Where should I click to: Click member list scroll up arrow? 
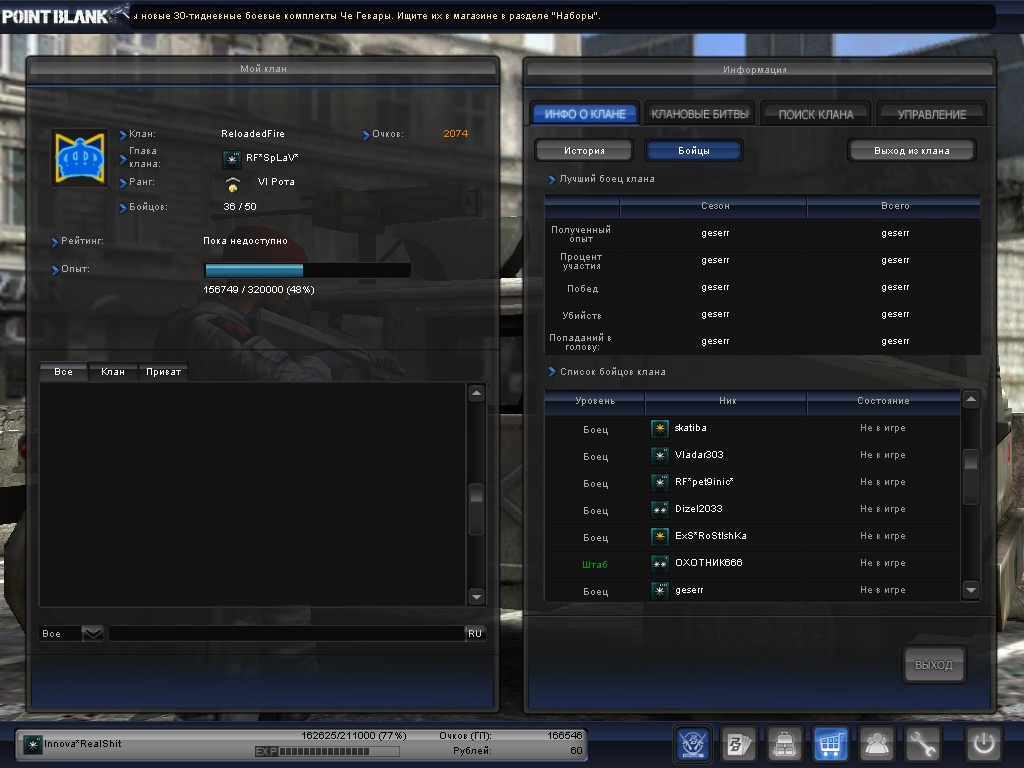[971, 399]
